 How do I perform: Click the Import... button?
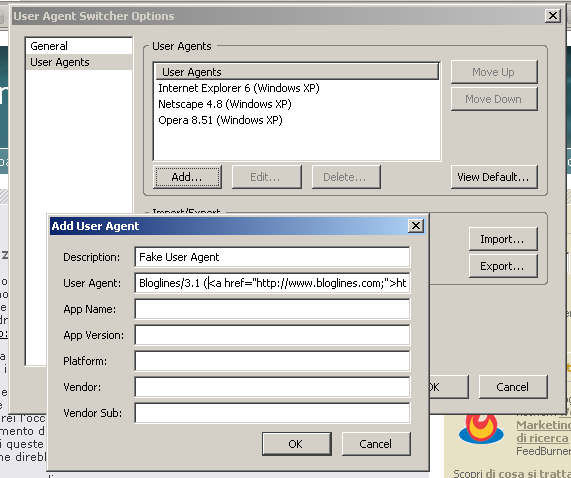tap(503, 239)
